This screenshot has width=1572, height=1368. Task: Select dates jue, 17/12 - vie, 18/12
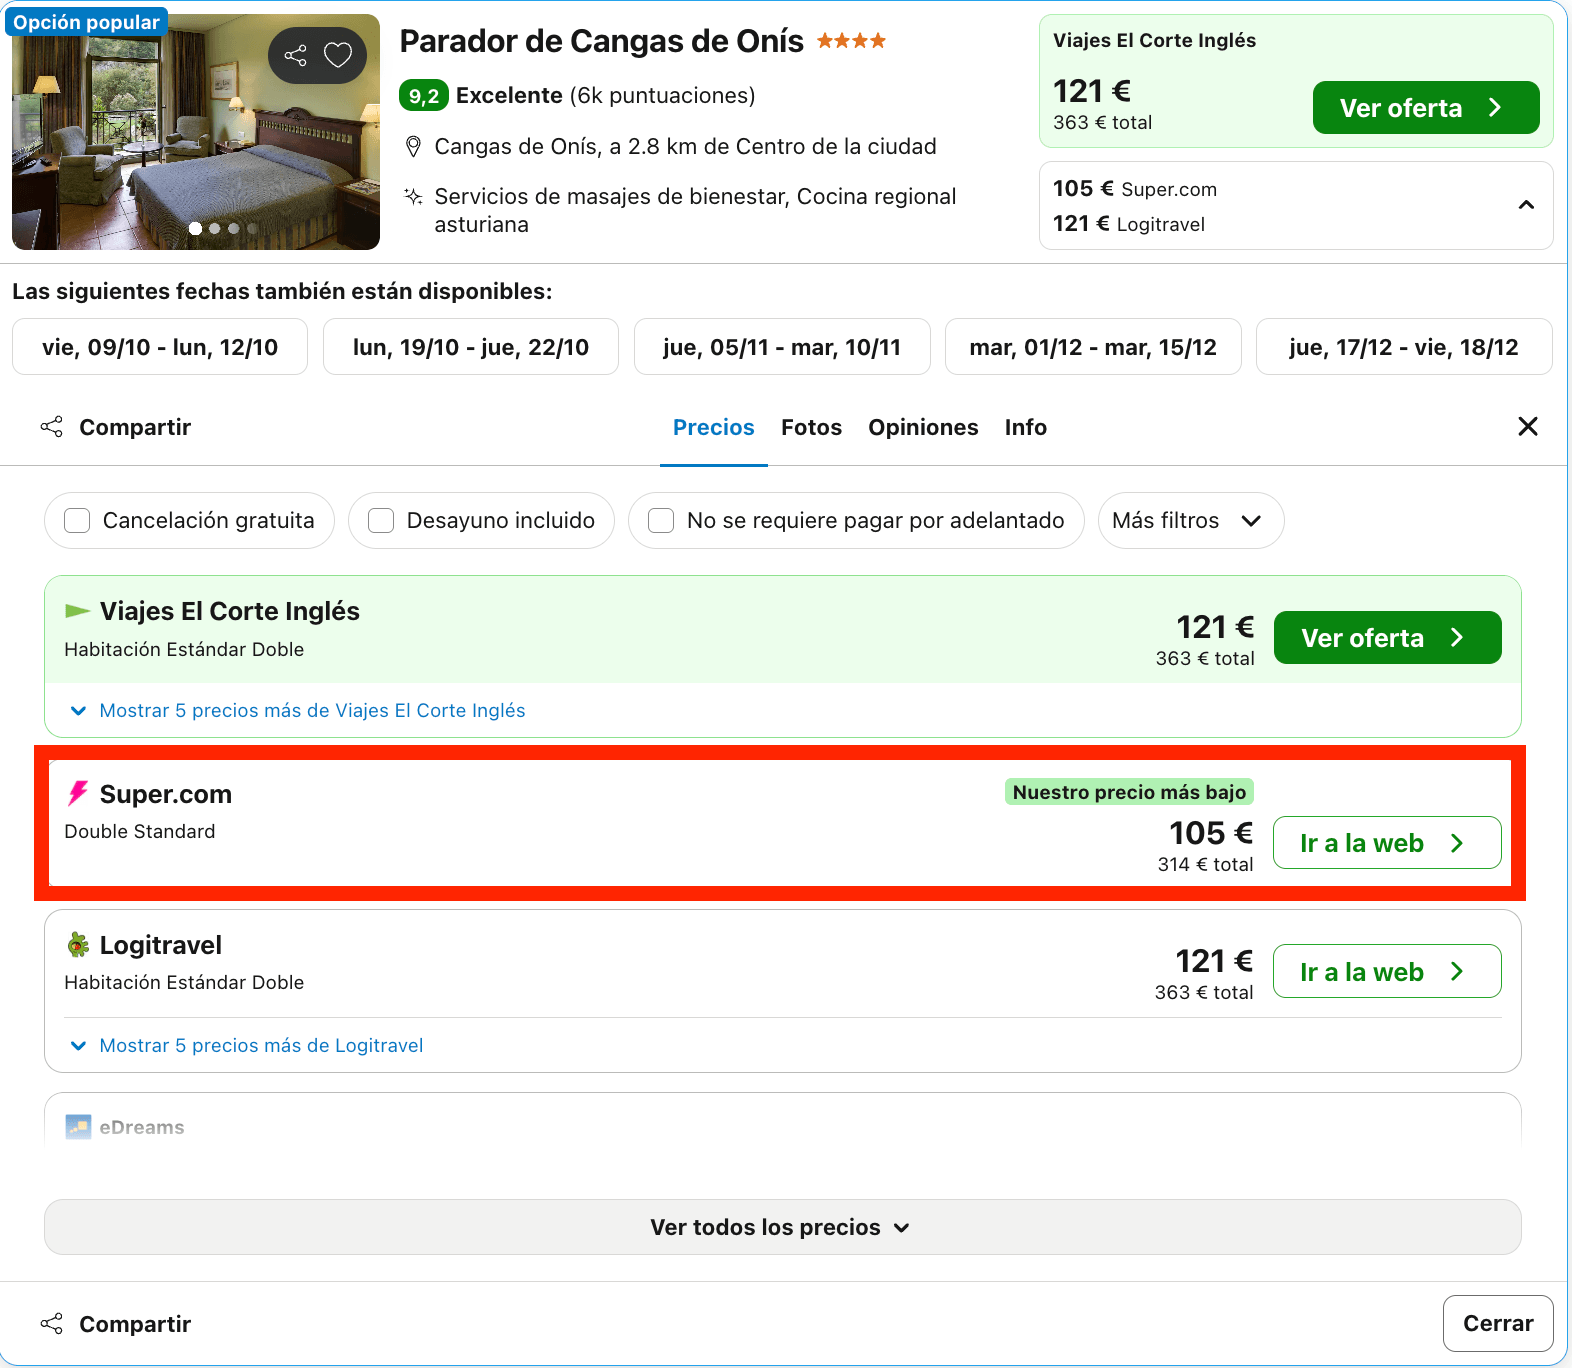coord(1404,347)
